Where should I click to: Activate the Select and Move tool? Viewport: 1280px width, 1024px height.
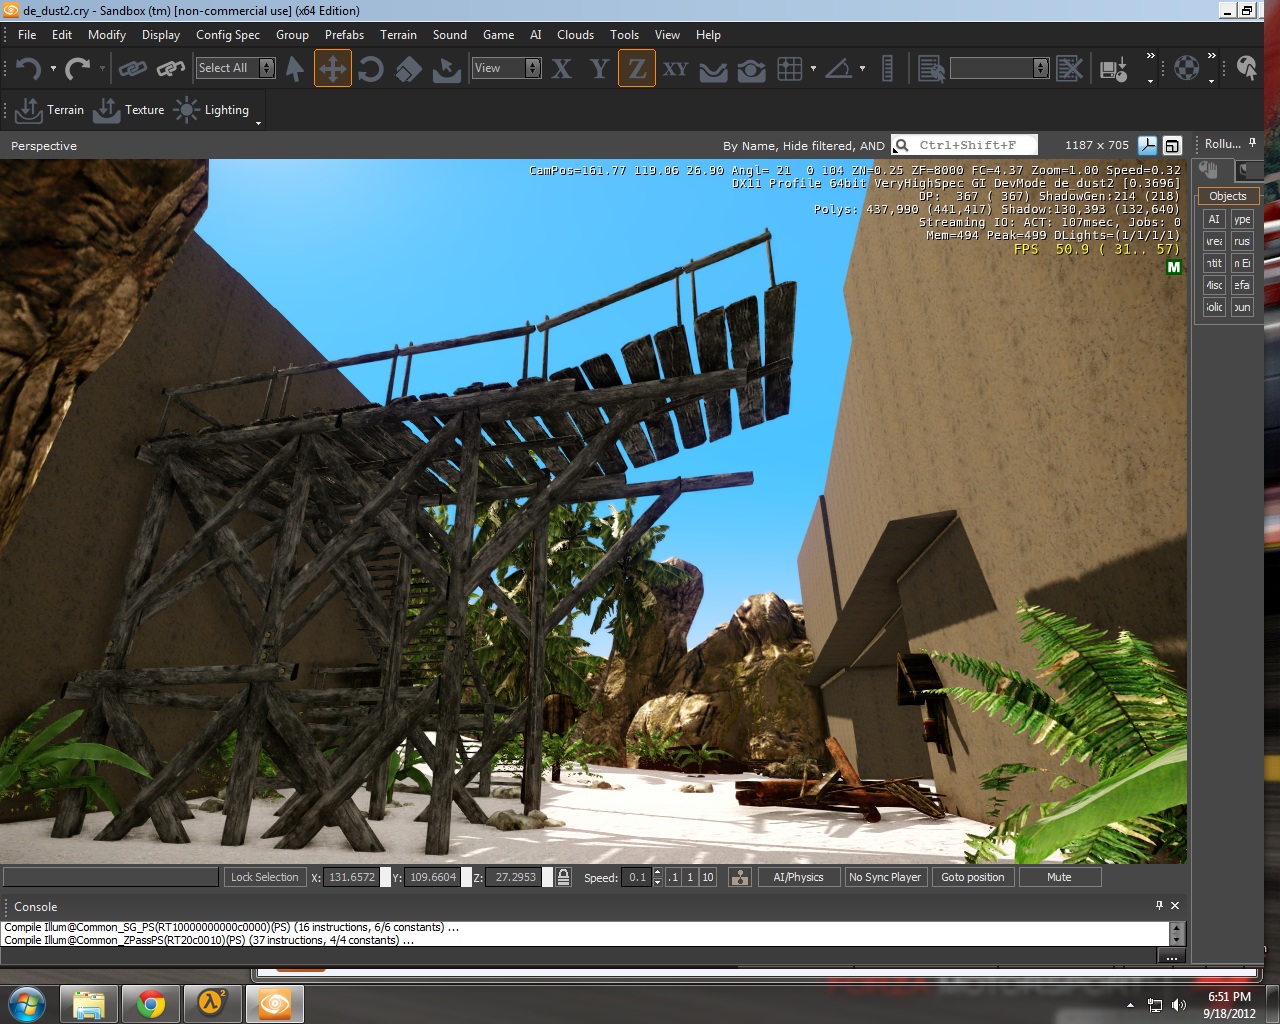332,68
